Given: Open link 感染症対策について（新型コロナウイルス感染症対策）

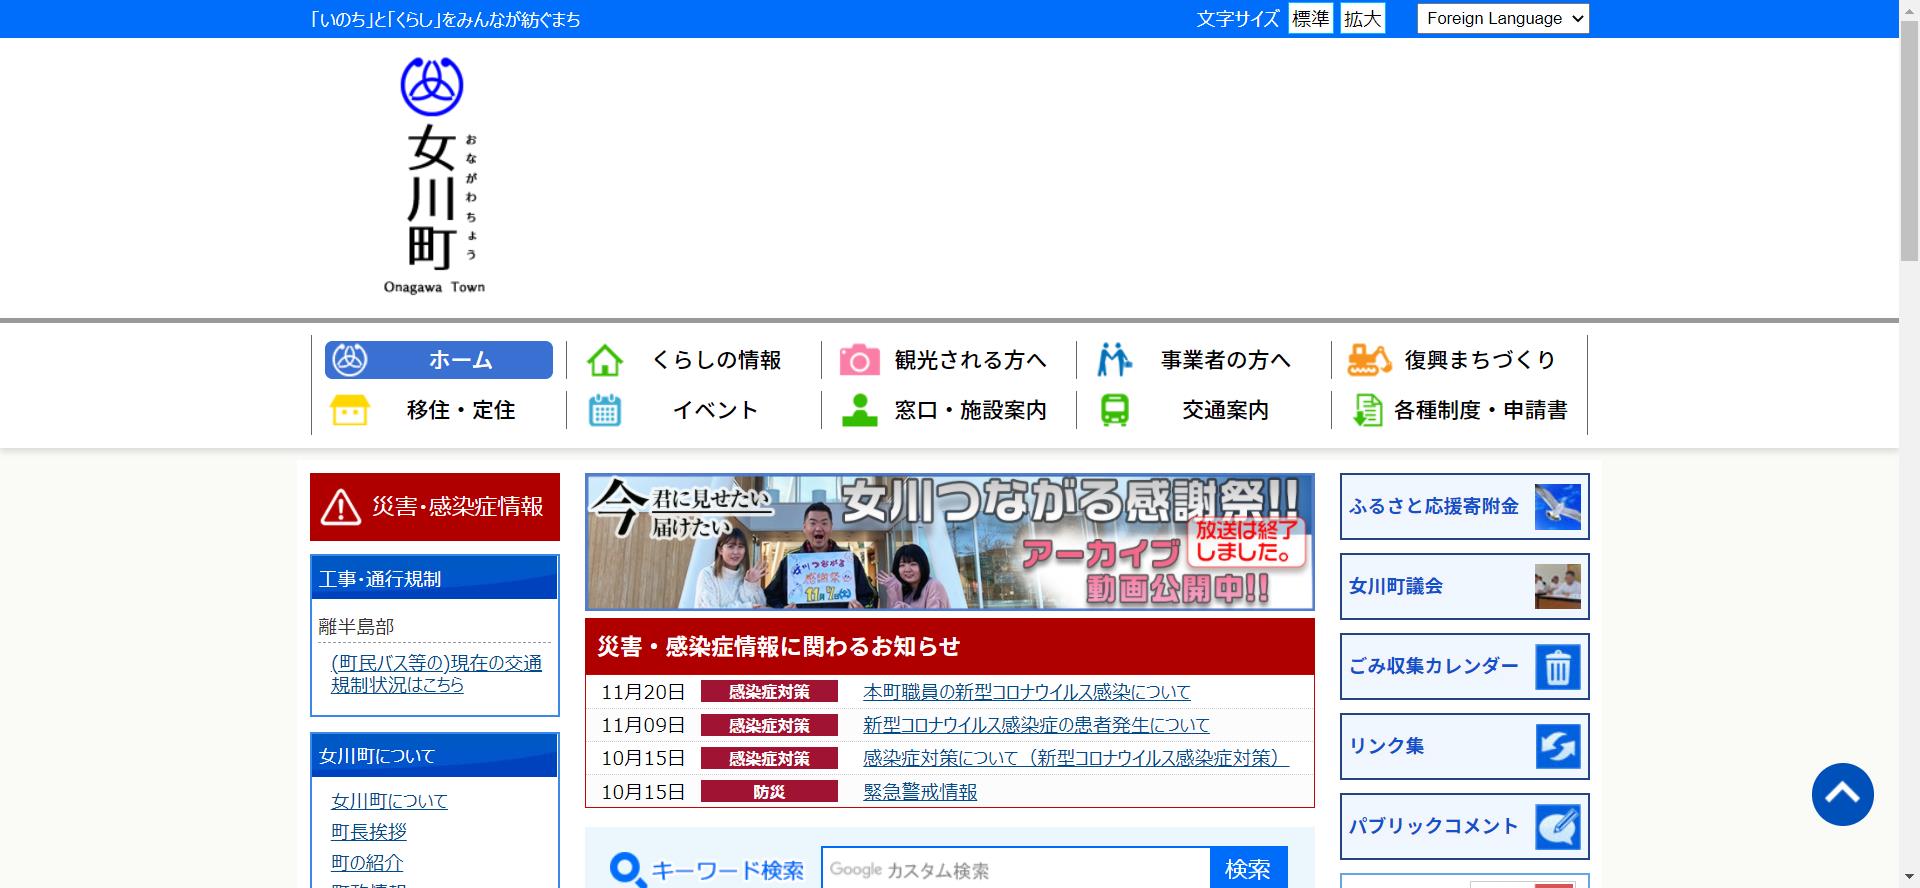Looking at the screenshot, I should click(x=1076, y=758).
